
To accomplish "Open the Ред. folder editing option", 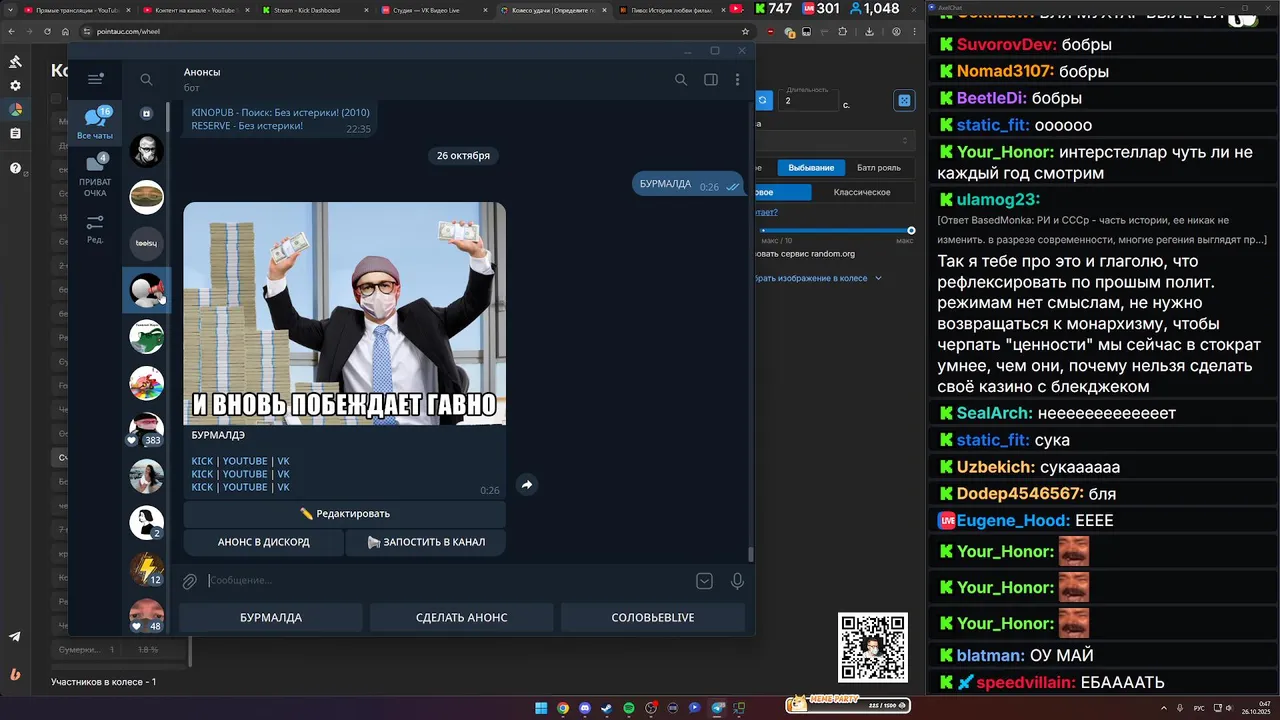I will click(x=95, y=229).
